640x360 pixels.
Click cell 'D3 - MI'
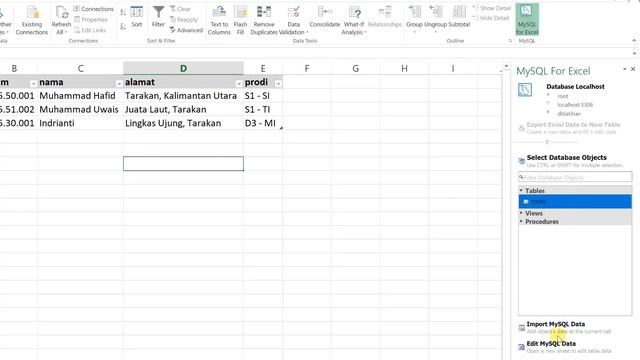coord(263,123)
